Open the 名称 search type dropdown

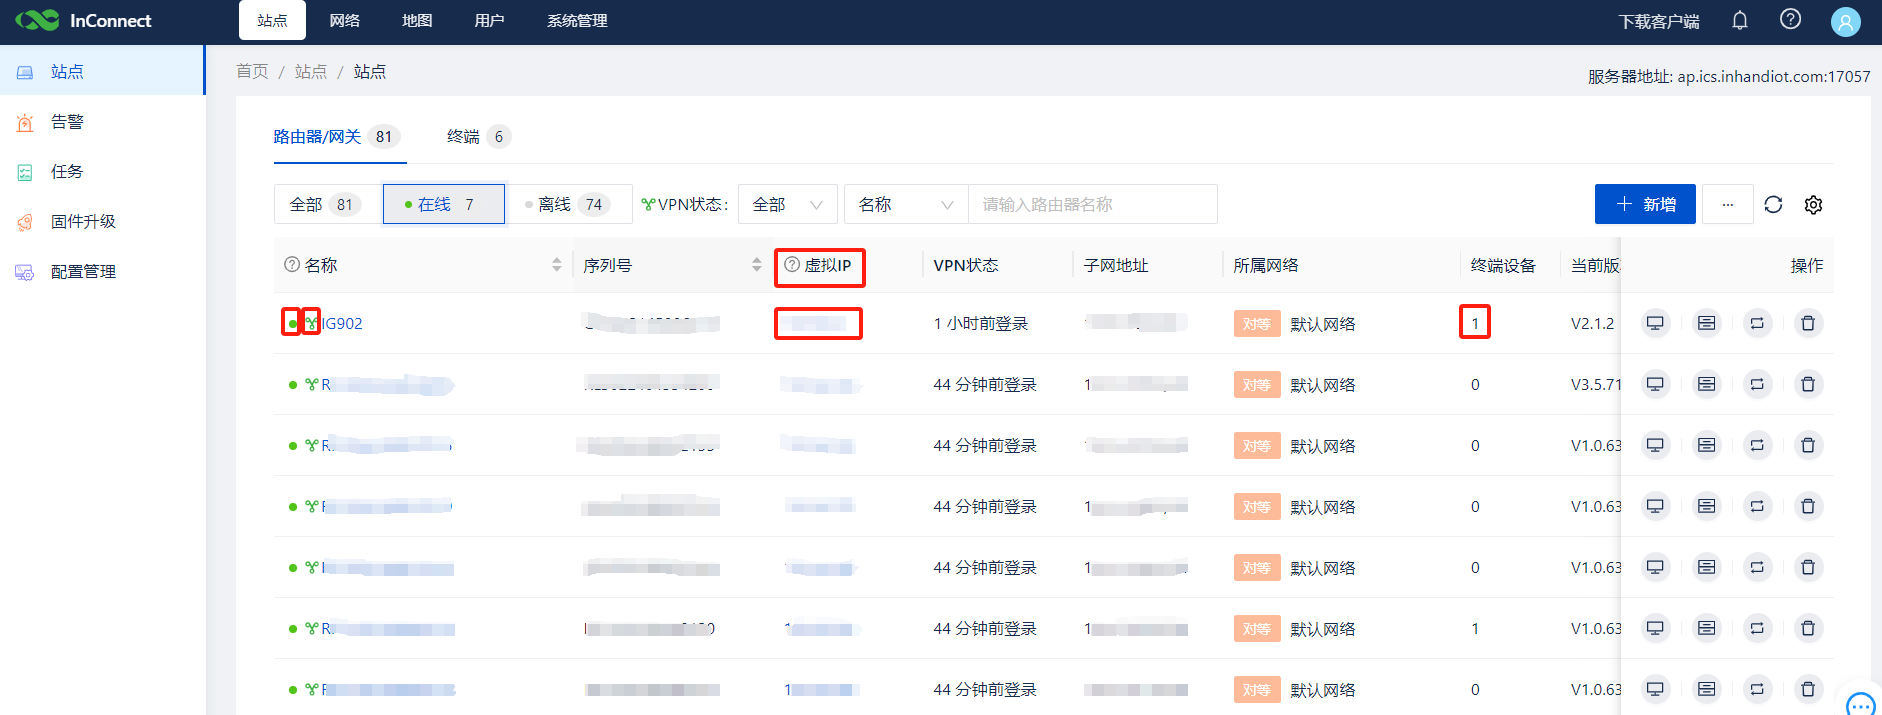coord(905,204)
